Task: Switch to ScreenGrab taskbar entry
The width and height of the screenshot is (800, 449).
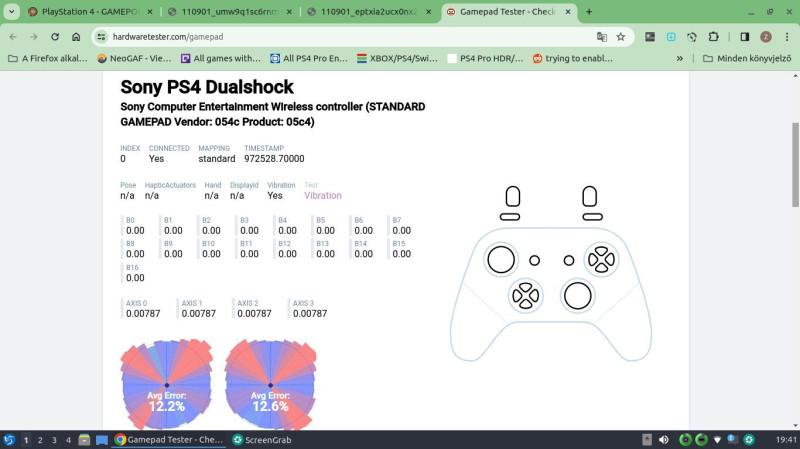Action: click(262, 440)
